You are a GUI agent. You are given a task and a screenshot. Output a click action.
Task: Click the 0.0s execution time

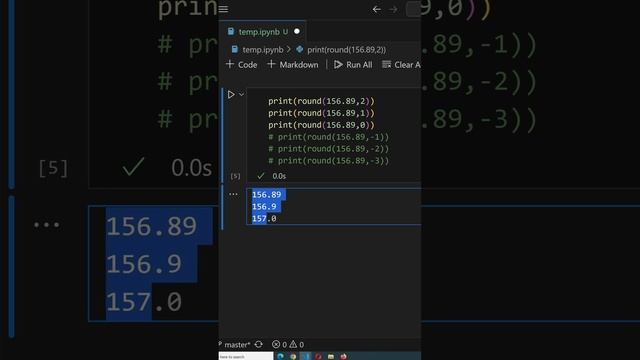pyautogui.click(x=279, y=176)
